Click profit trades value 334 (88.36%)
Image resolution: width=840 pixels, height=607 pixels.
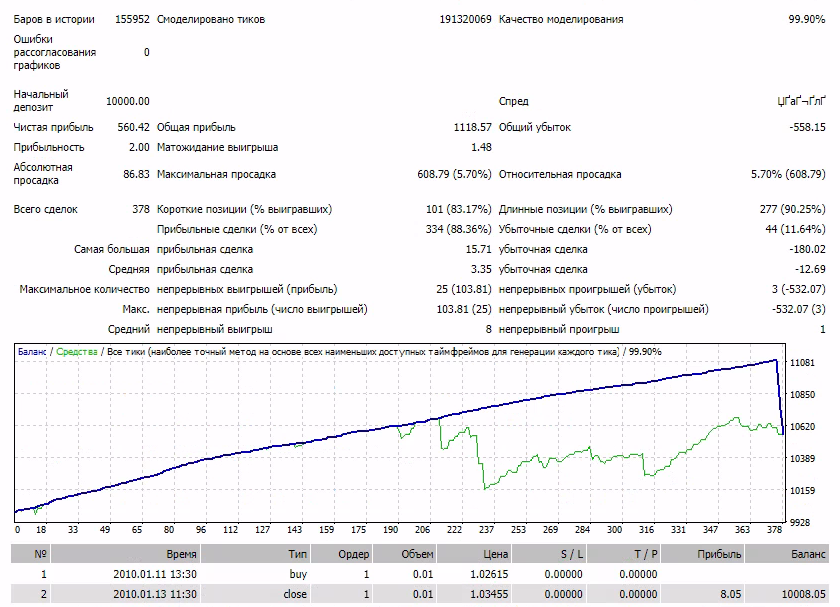[x=459, y=229]
